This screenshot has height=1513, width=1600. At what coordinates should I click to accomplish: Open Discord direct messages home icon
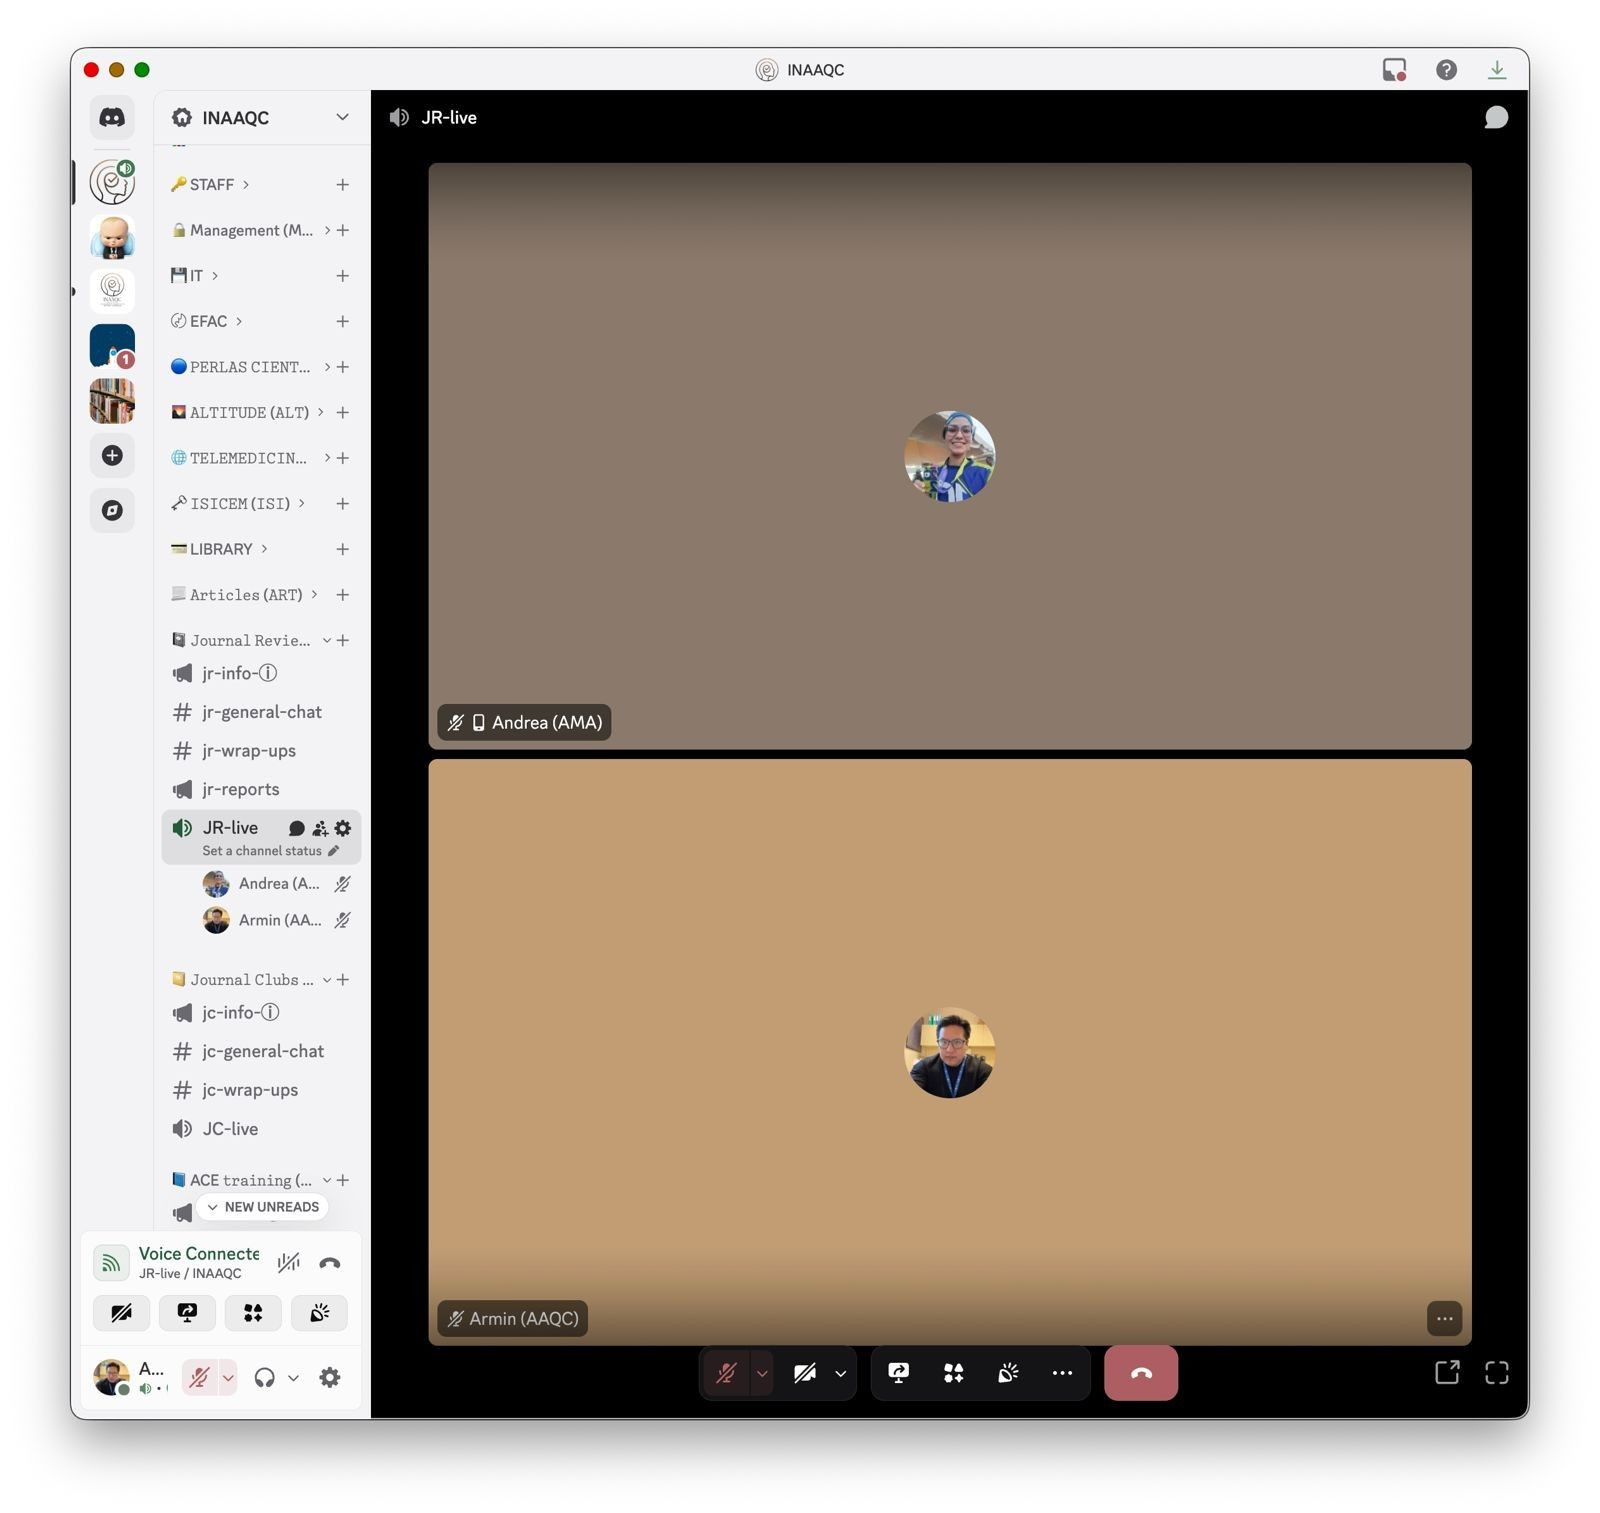point(112,118)
